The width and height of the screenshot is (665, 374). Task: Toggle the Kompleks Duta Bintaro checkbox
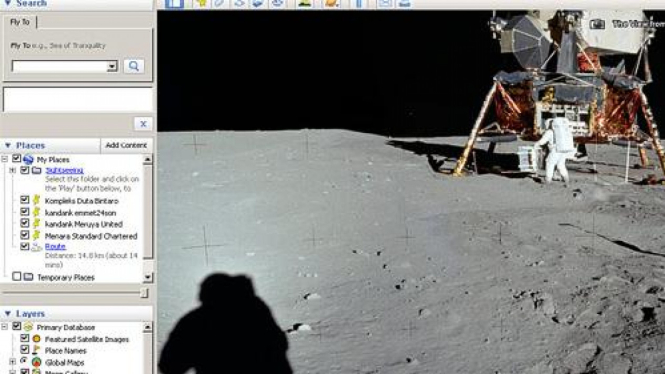point(25,199)
